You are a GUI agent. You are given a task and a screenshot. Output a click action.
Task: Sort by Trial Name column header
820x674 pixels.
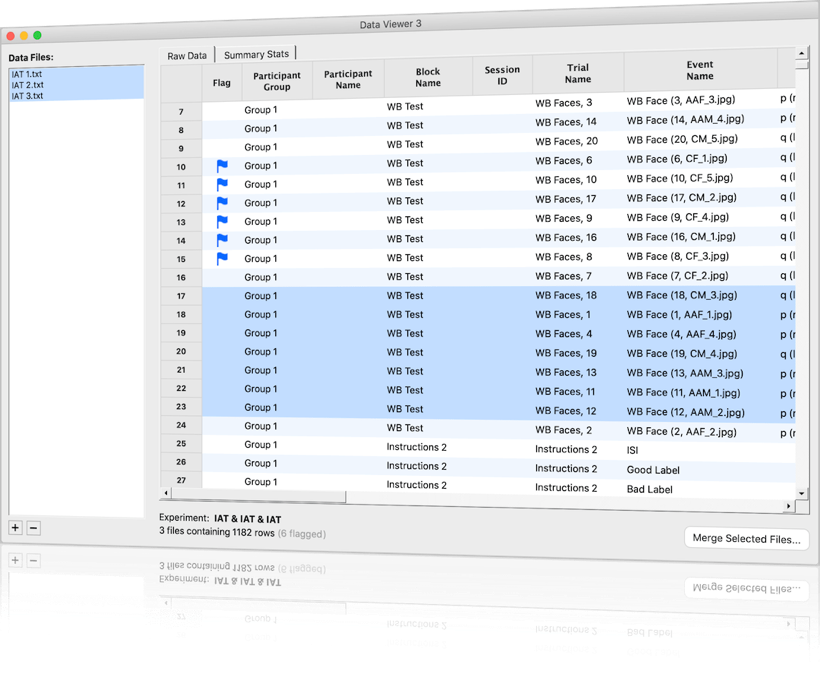coord(577,73)
